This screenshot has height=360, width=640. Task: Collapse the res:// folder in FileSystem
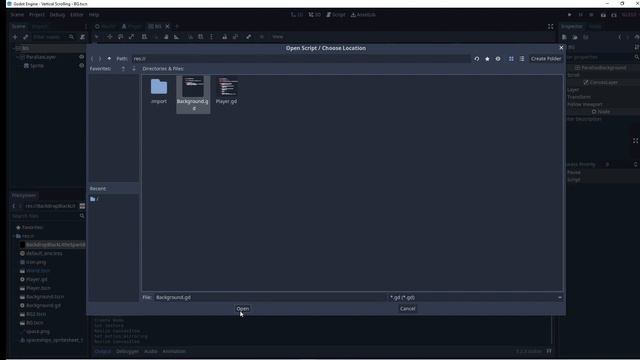(13, 236)
